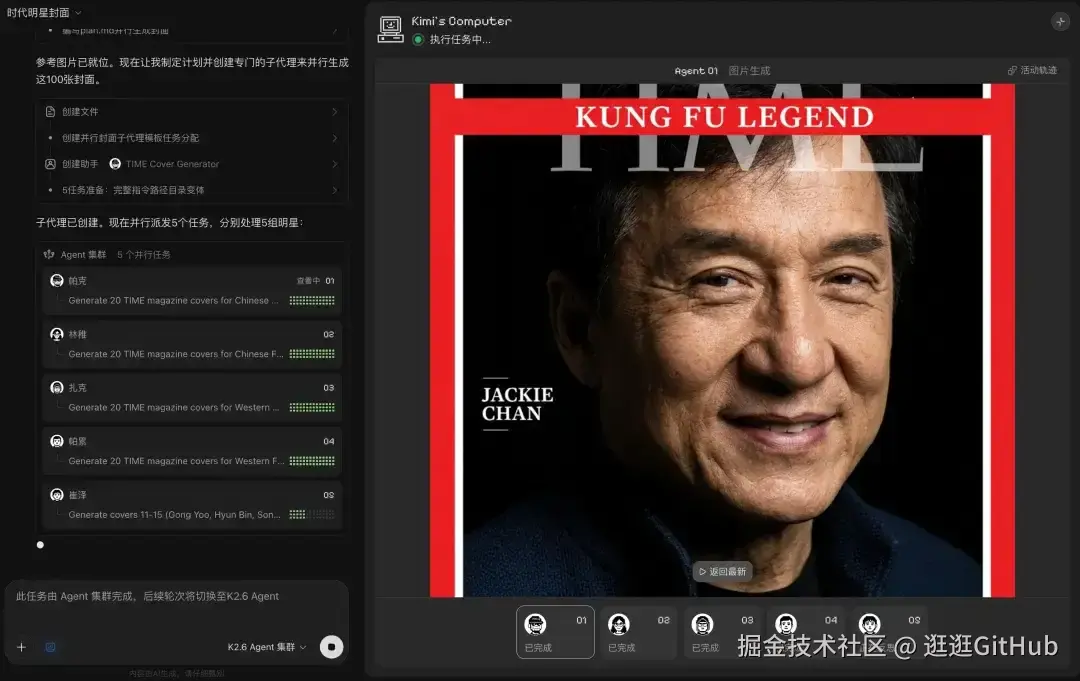Expand the 创建助手 TIME Cover Generator row
The height and width of the screenshot is (681, 1080).
coord(192,164)
